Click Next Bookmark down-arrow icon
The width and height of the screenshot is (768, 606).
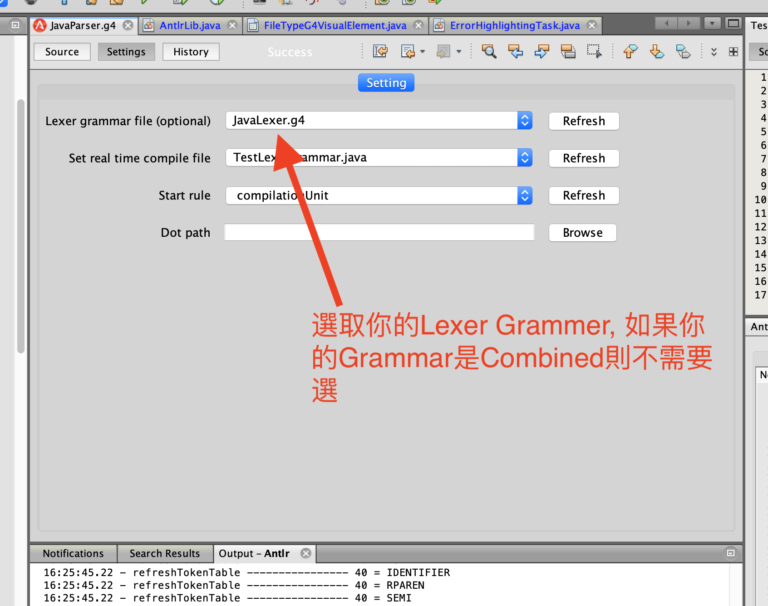[x=656, y=51]
